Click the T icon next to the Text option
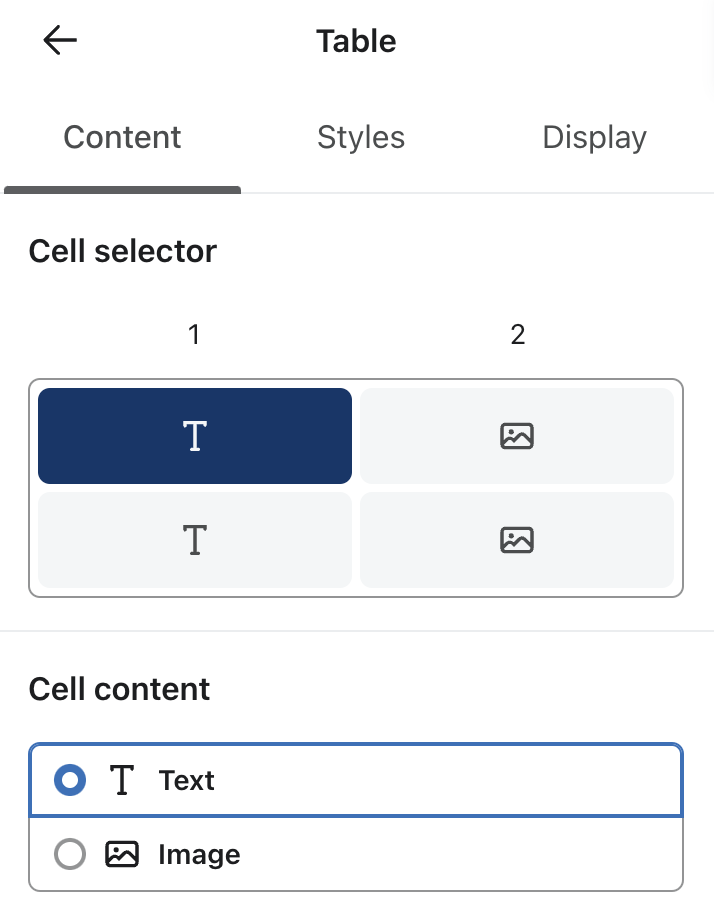714x920 pixels. click(x=121, y=779)
